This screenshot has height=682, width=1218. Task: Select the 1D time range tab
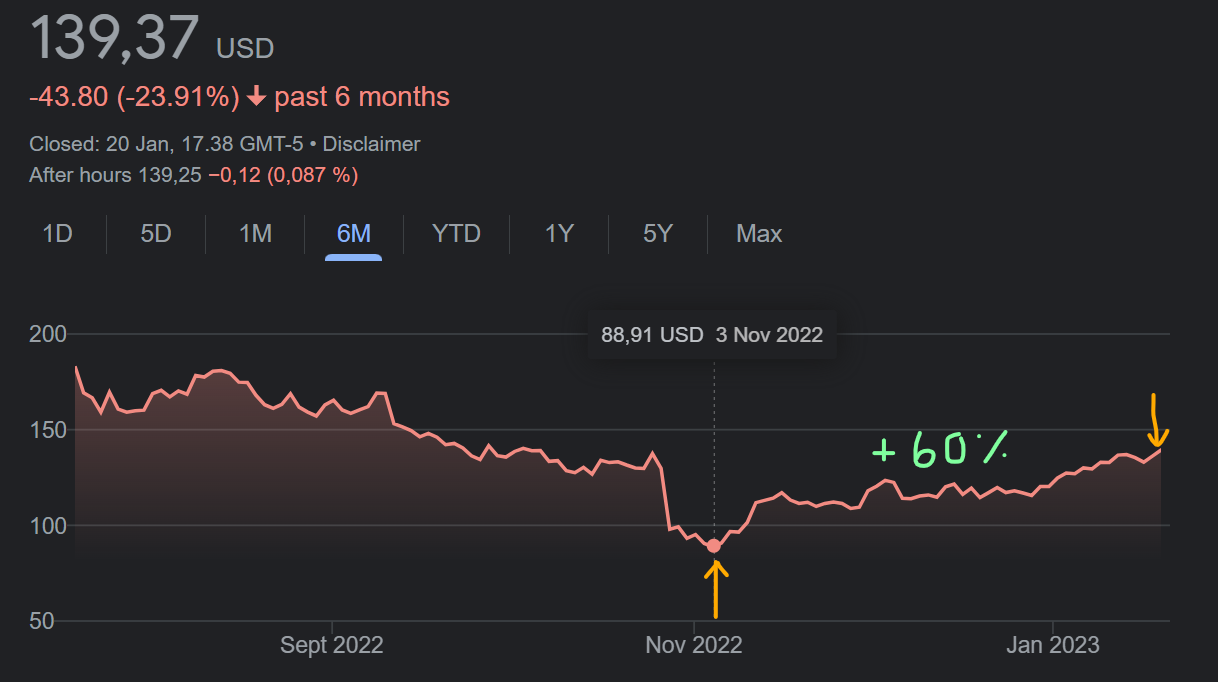pyautogui.click(x=57, y=234)
